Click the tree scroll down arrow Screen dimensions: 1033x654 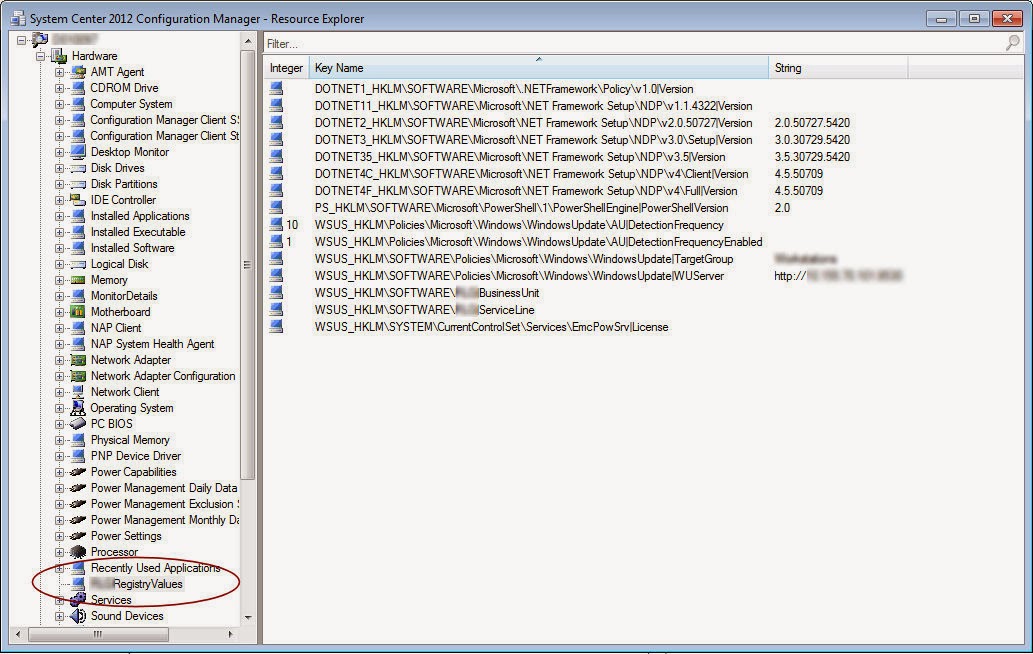point(248,618)
